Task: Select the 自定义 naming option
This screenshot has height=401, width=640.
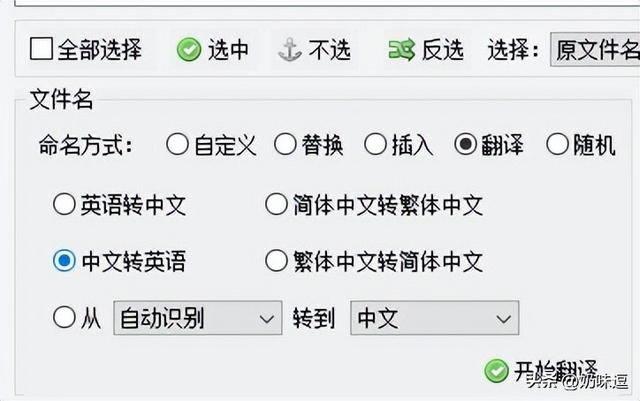Action: point(177,145)
